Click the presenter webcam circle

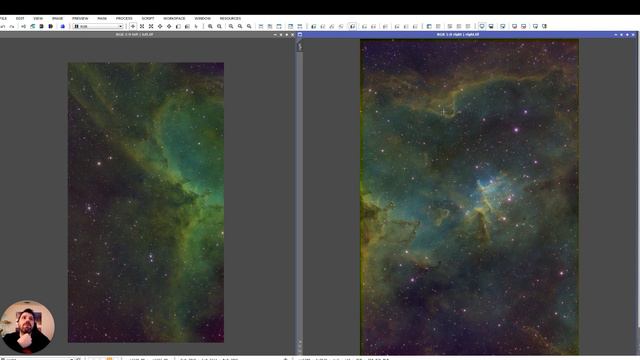(27, 327)
